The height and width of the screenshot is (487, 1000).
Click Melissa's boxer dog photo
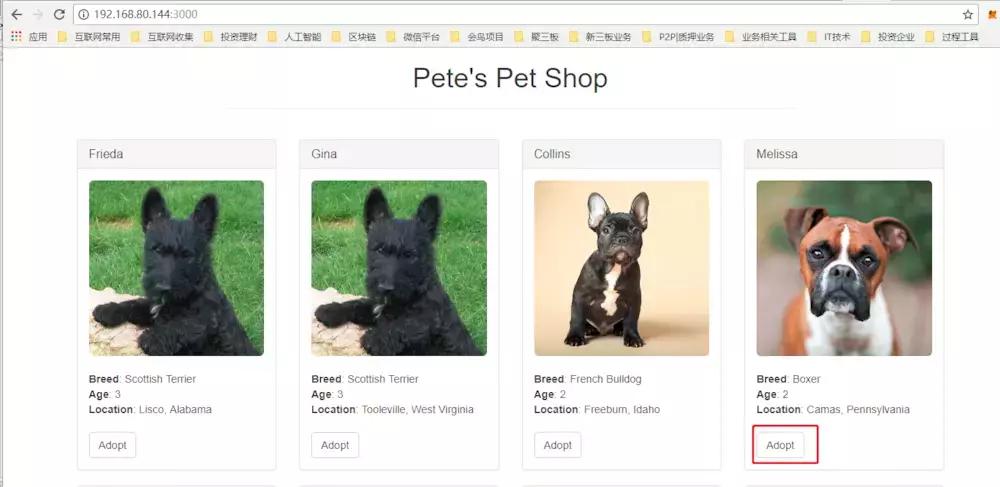click(844, 268)
